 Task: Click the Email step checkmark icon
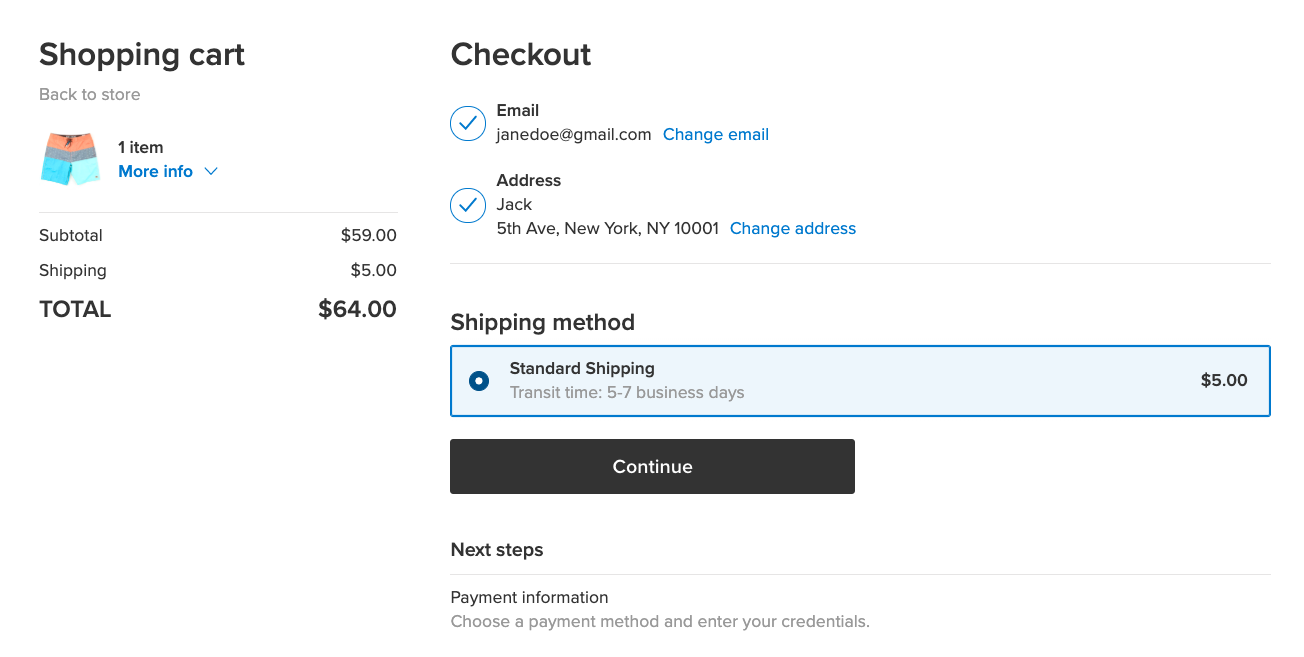pos(467,123)
